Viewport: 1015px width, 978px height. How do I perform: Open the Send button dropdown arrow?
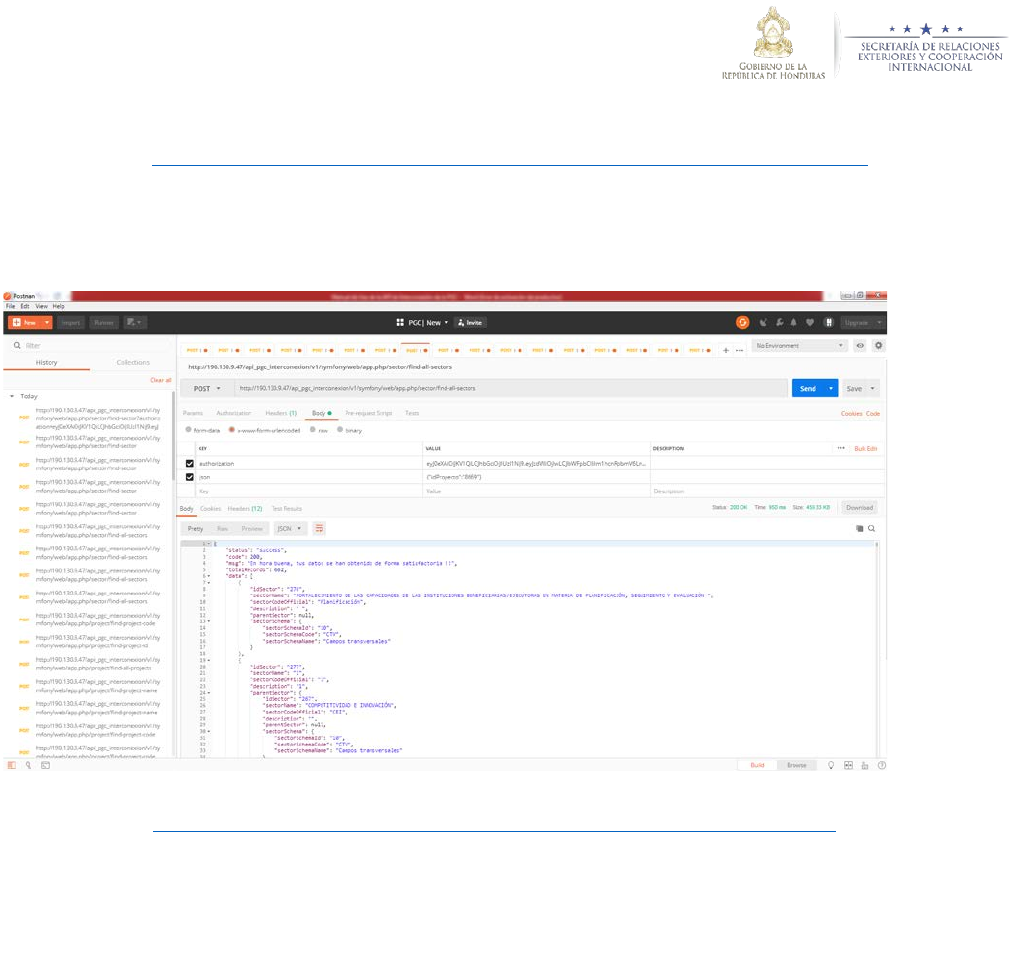[x=831, y=388]
